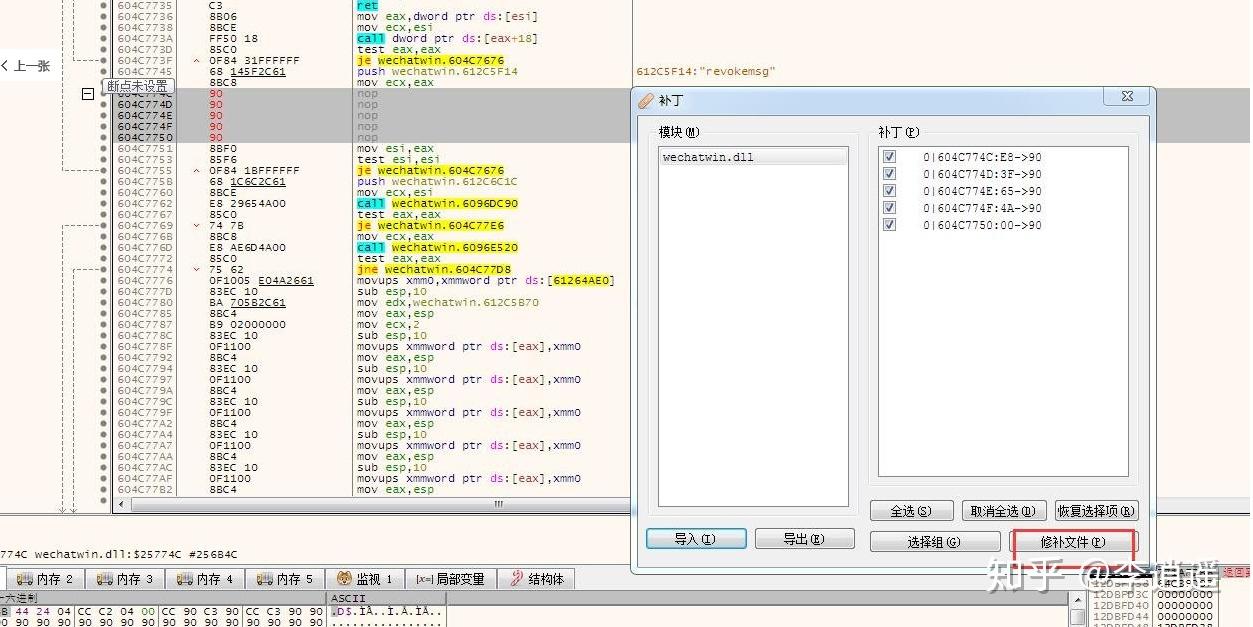
Task: Click address 604C7751 in the address column
Action: [145, 149]
